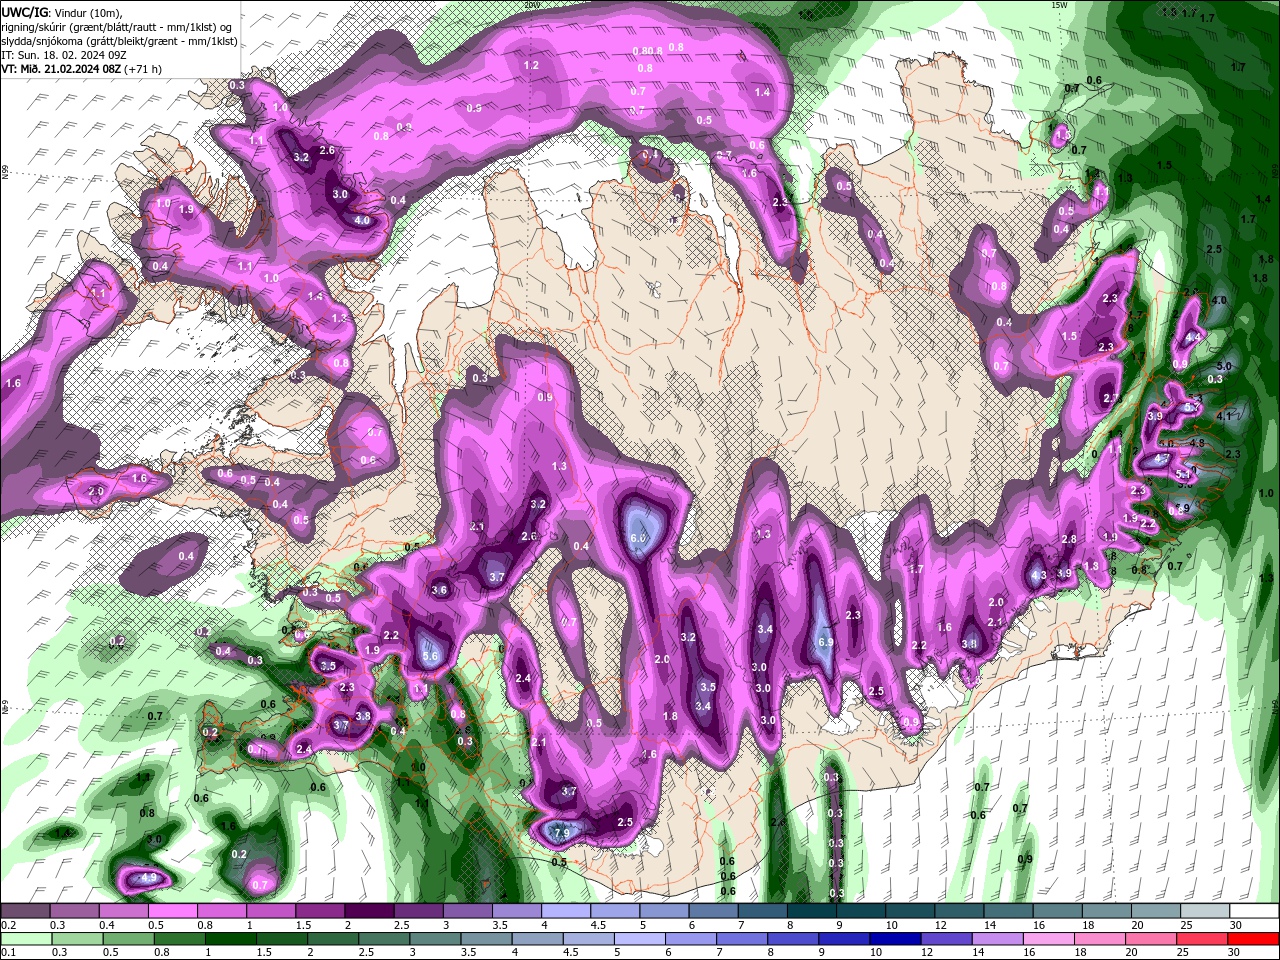The height and width of the screenshot is (960, 1280).
Task: Click the 4.7 snowfall value on the map
Action: 1162,458
